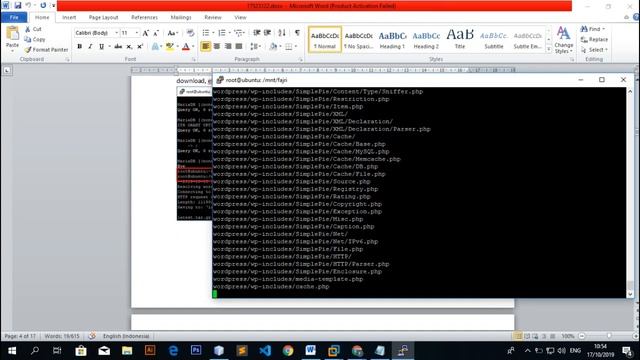This screenshot has width=640, height=360.
Task: Open Microsoft Edge from the taskbar
Action: (173, 350)
